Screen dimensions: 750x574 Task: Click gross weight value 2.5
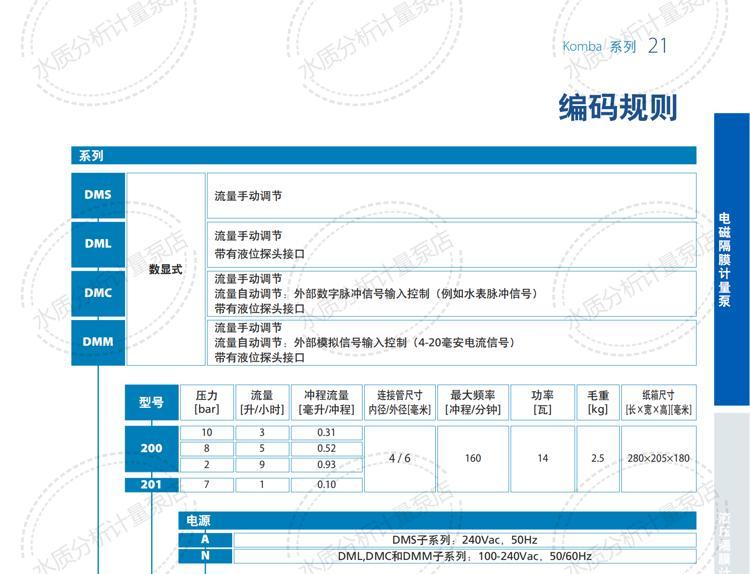[x=598, y=458]
